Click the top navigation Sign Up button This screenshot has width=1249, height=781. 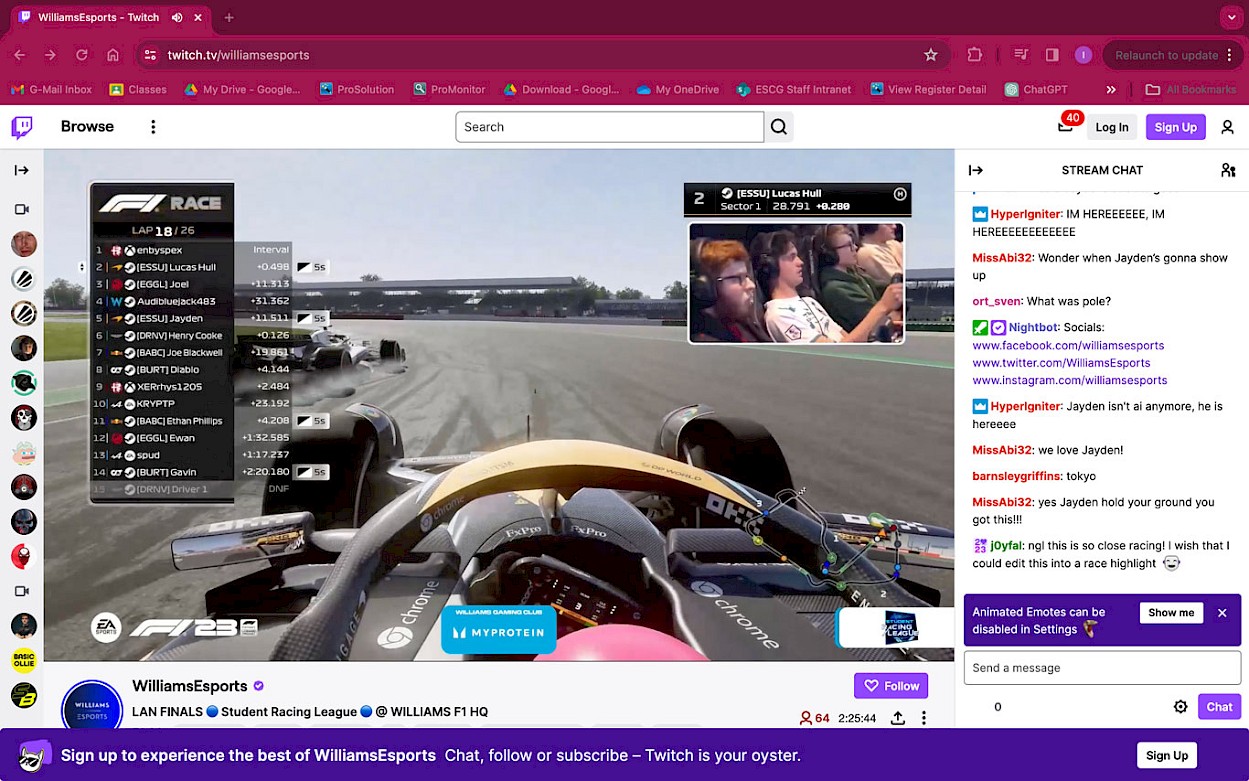[1175, 127]
